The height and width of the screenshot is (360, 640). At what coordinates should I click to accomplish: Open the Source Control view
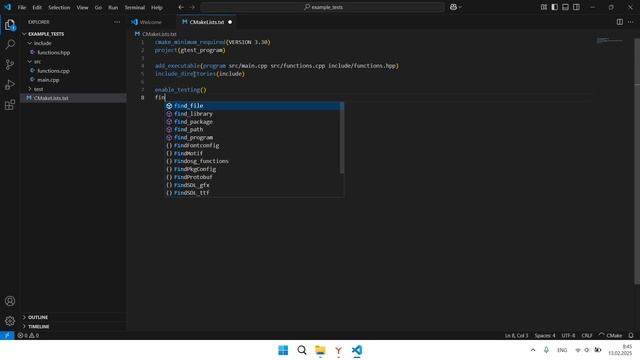(x=10, y=64)
